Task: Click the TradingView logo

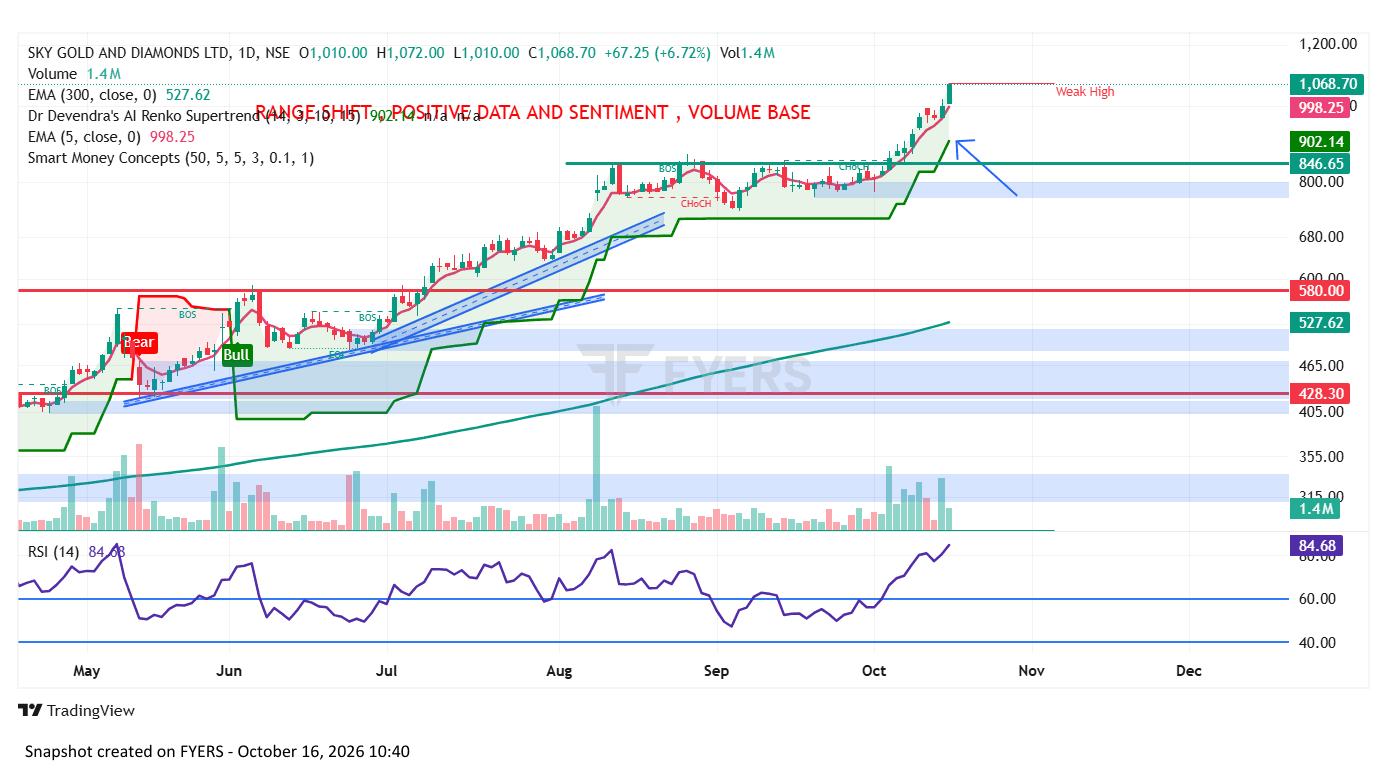Action: 76,711
